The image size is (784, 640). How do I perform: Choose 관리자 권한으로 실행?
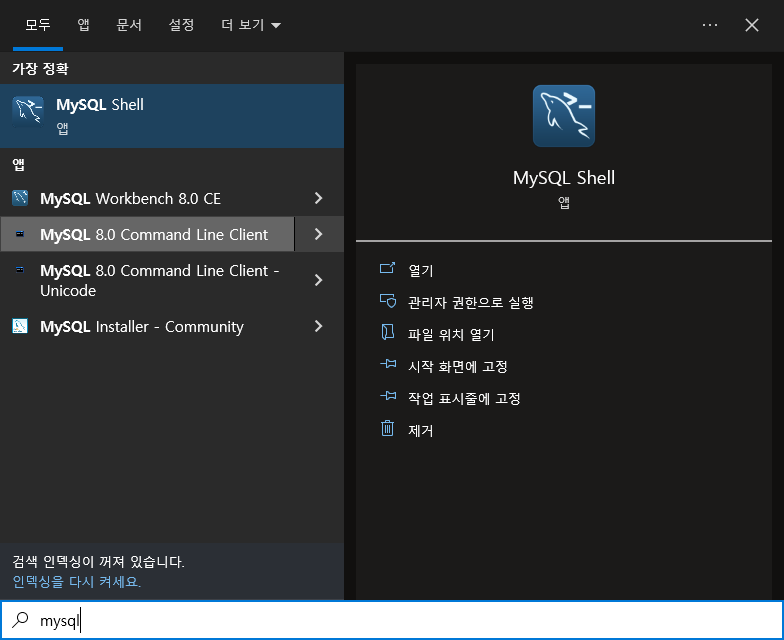470,302
